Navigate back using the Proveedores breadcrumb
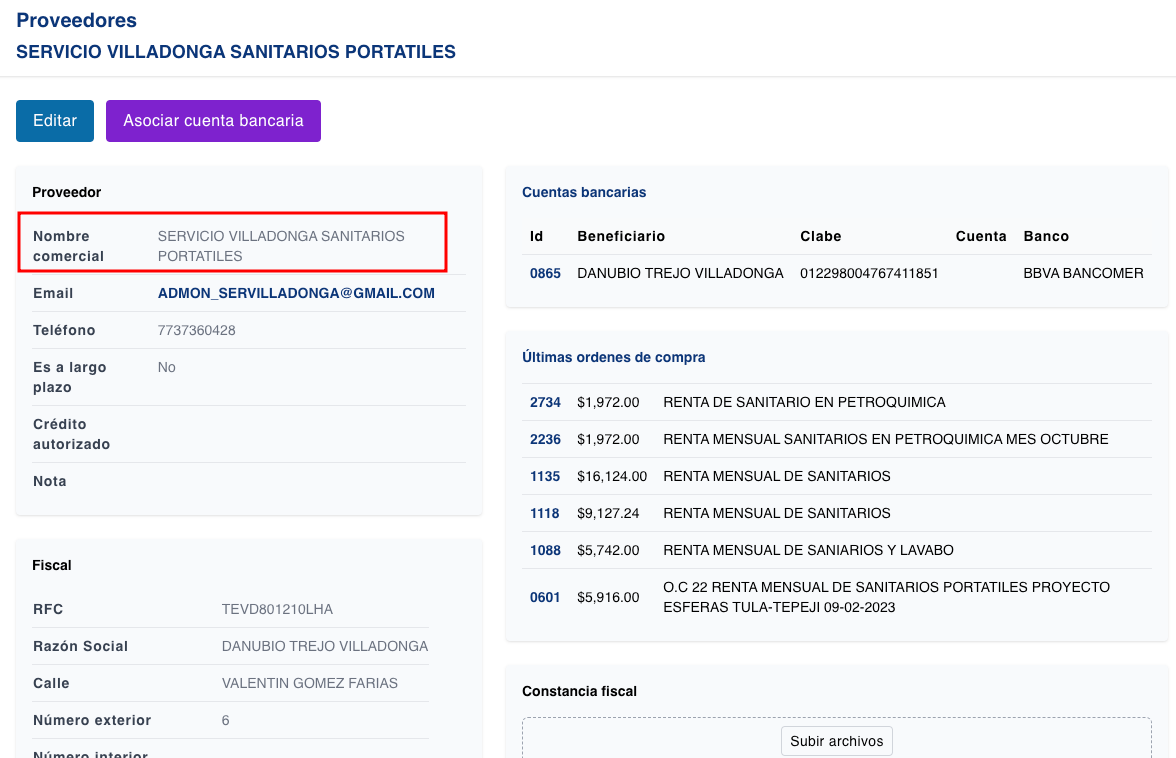 tap(76, 20)
